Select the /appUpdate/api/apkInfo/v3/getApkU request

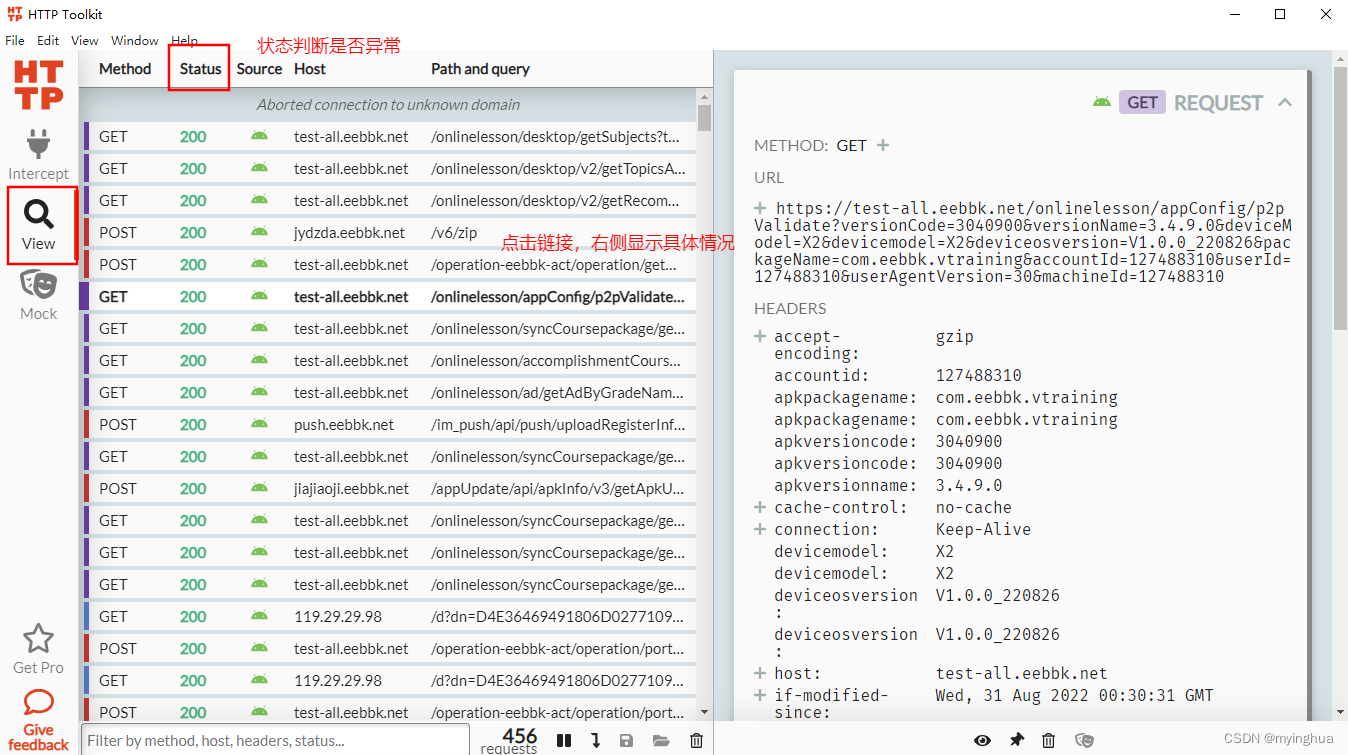388,488
